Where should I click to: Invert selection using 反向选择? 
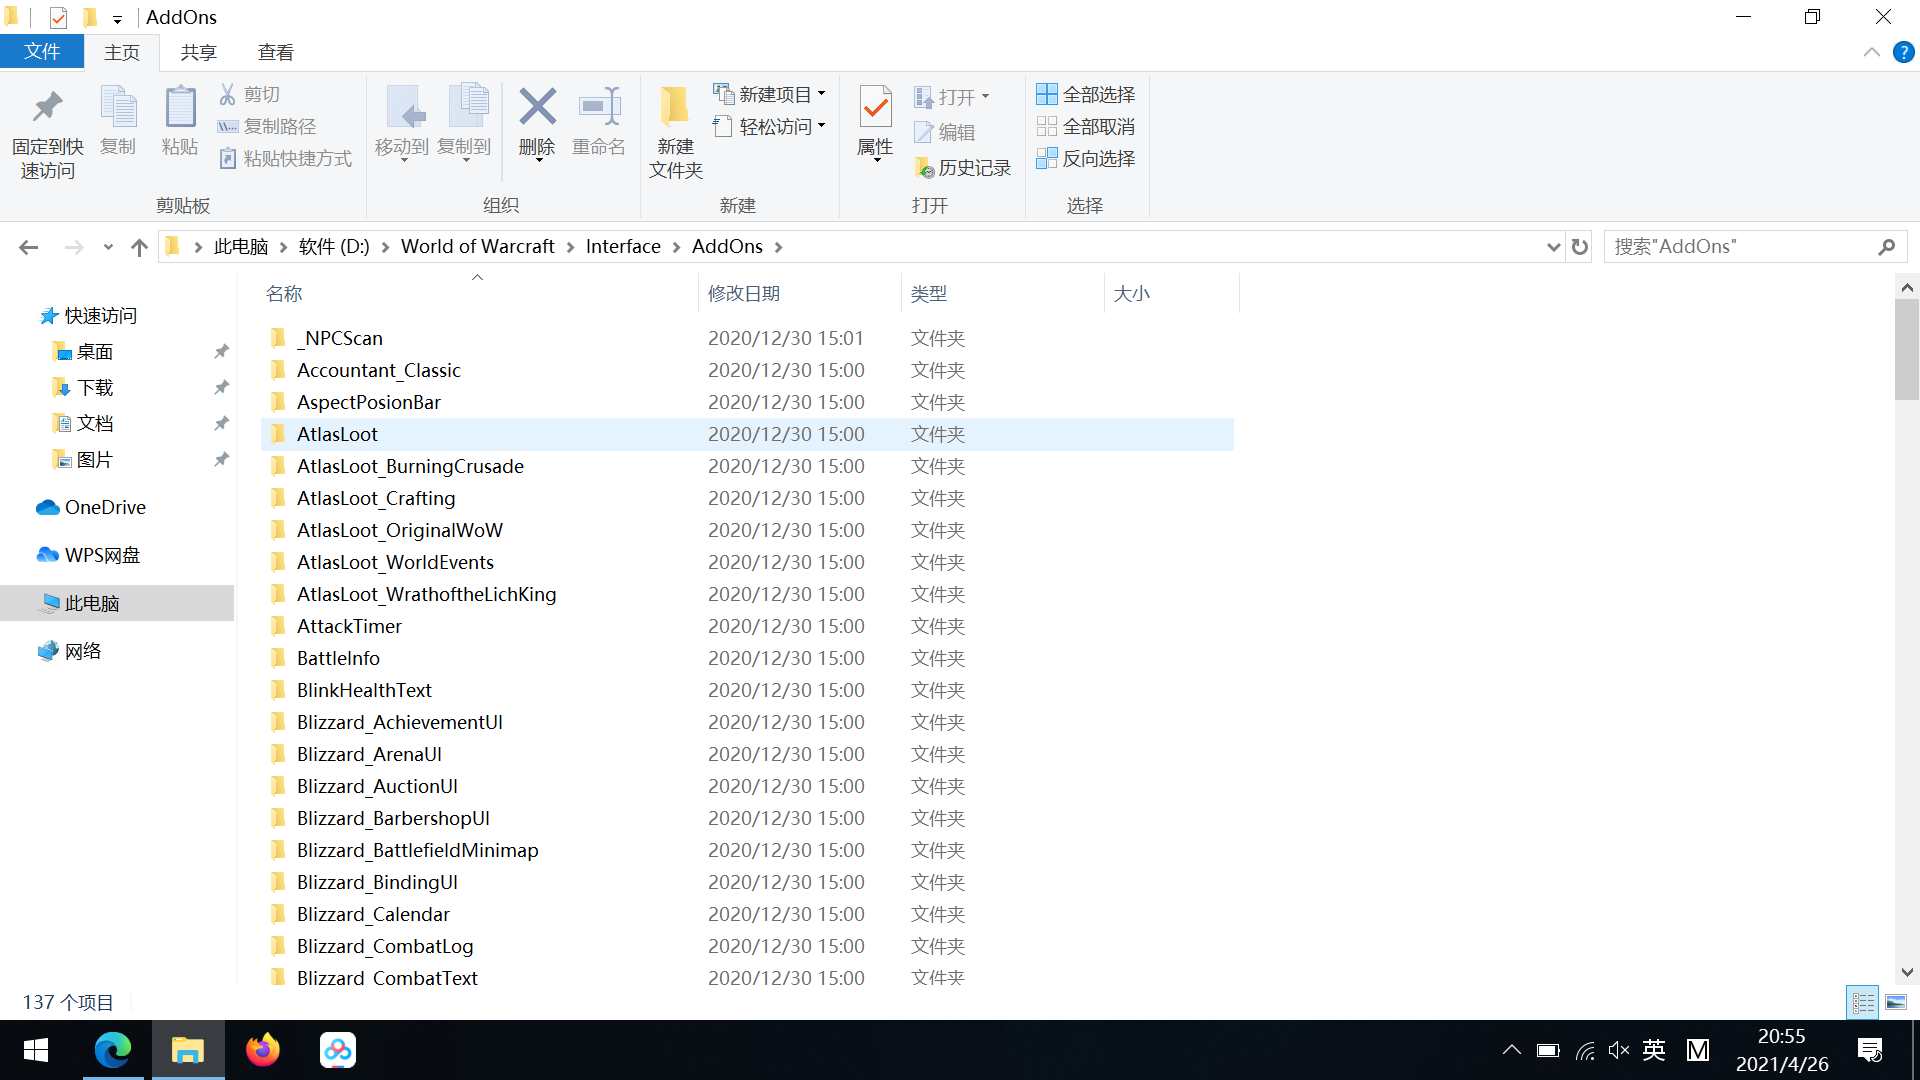coord(1086,159)
